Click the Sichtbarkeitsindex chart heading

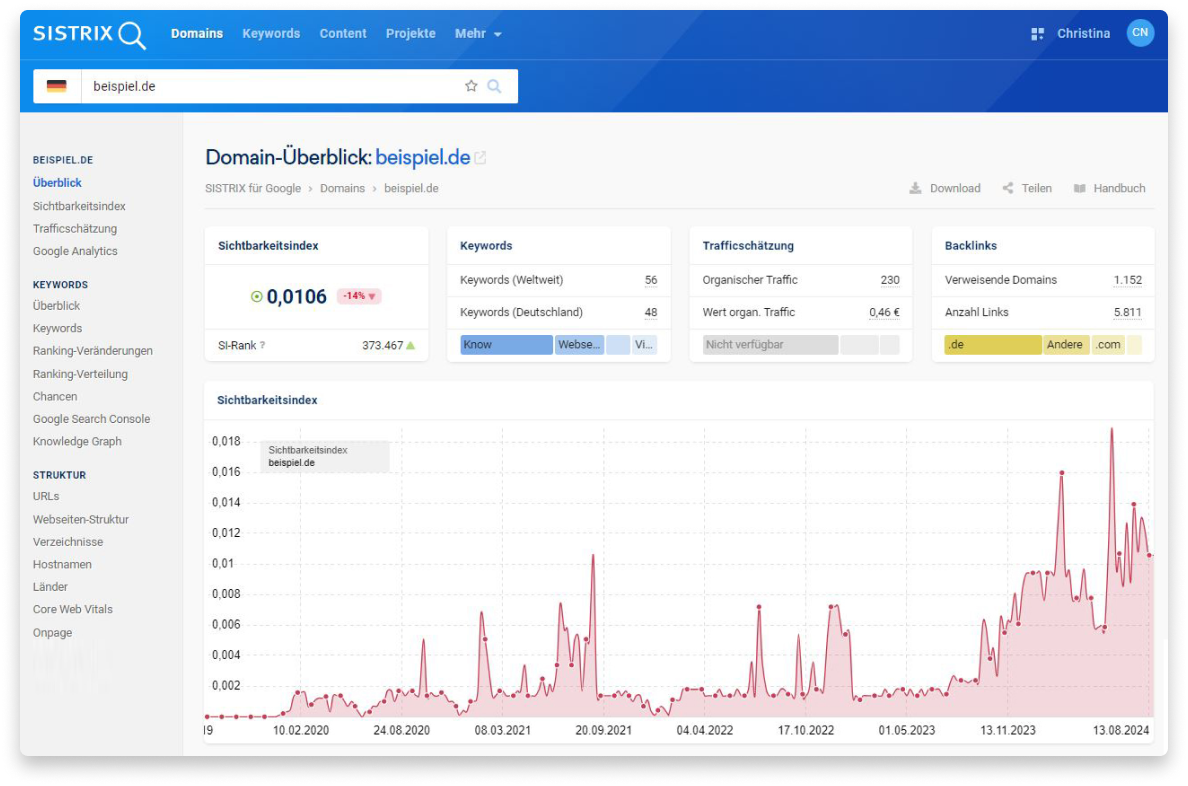pos(267,400)
